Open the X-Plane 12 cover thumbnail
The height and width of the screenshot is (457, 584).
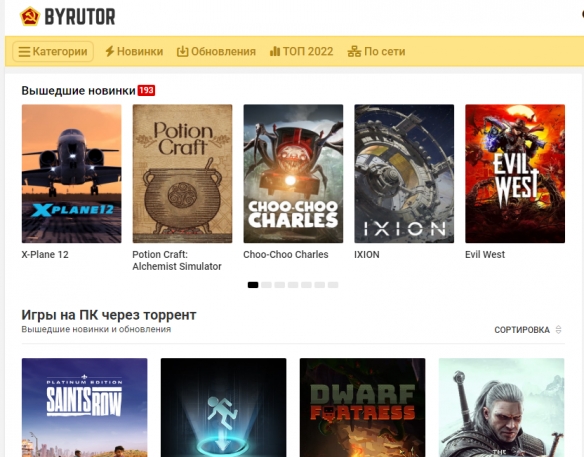(x=72, y=174)
